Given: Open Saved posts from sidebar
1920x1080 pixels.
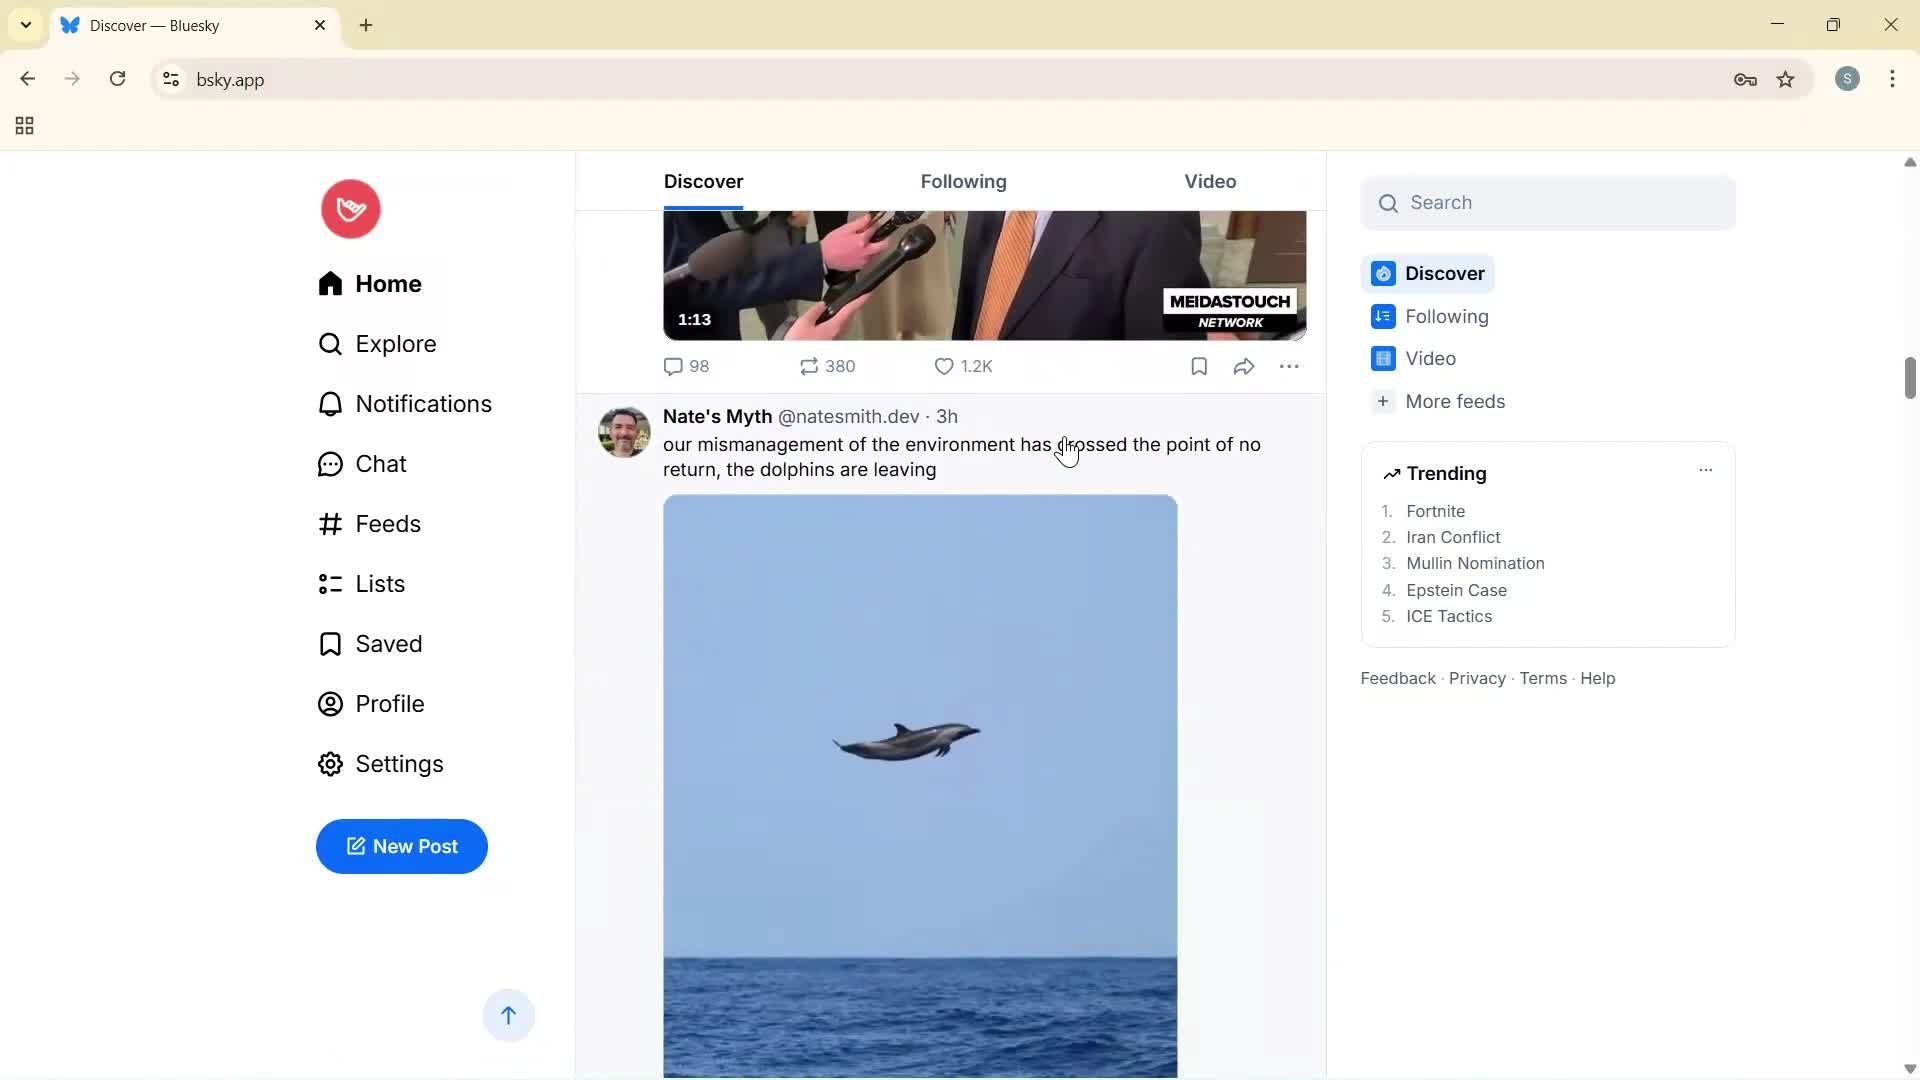Looking at the screenshot, I should point(389,643).
